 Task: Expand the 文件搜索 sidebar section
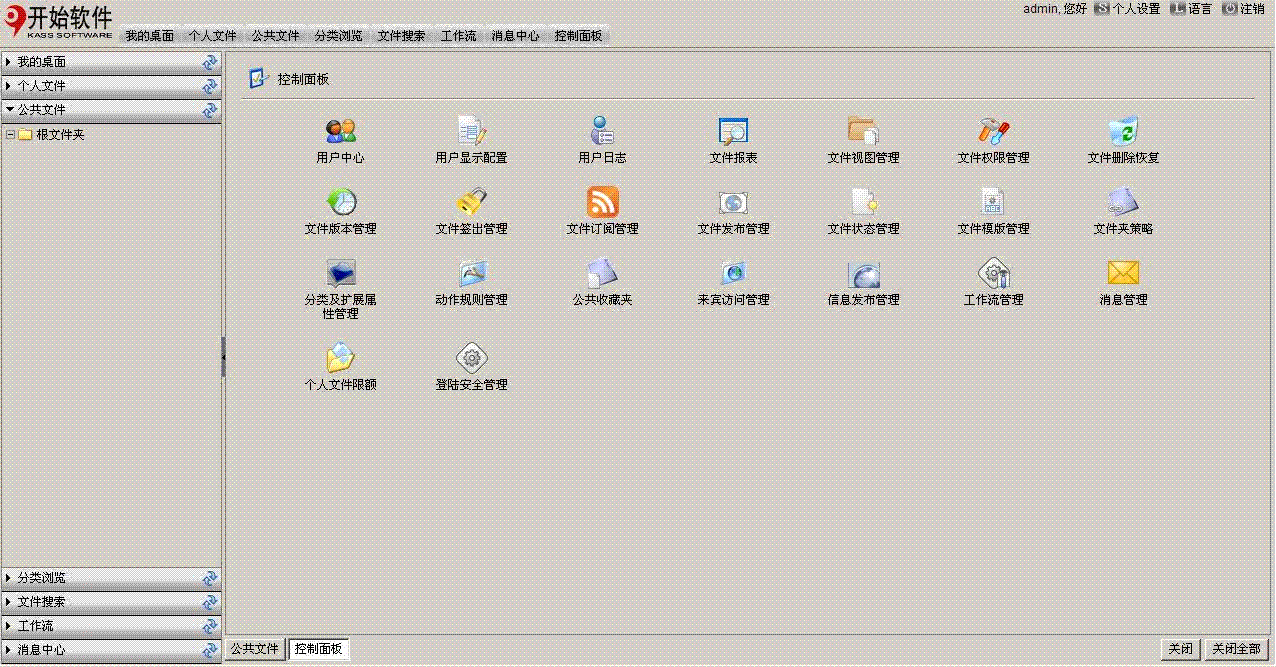tap(42, 602)
